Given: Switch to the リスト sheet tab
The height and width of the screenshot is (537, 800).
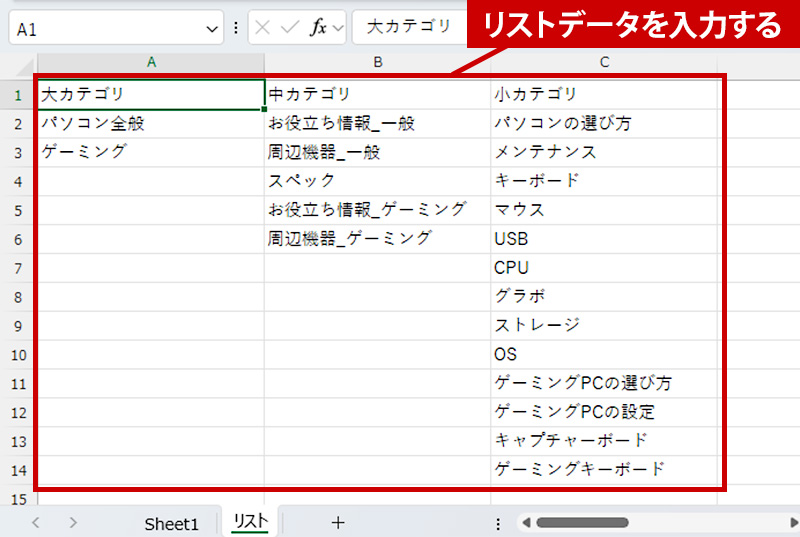Looking at the screenshot, I should pos(251,522).
